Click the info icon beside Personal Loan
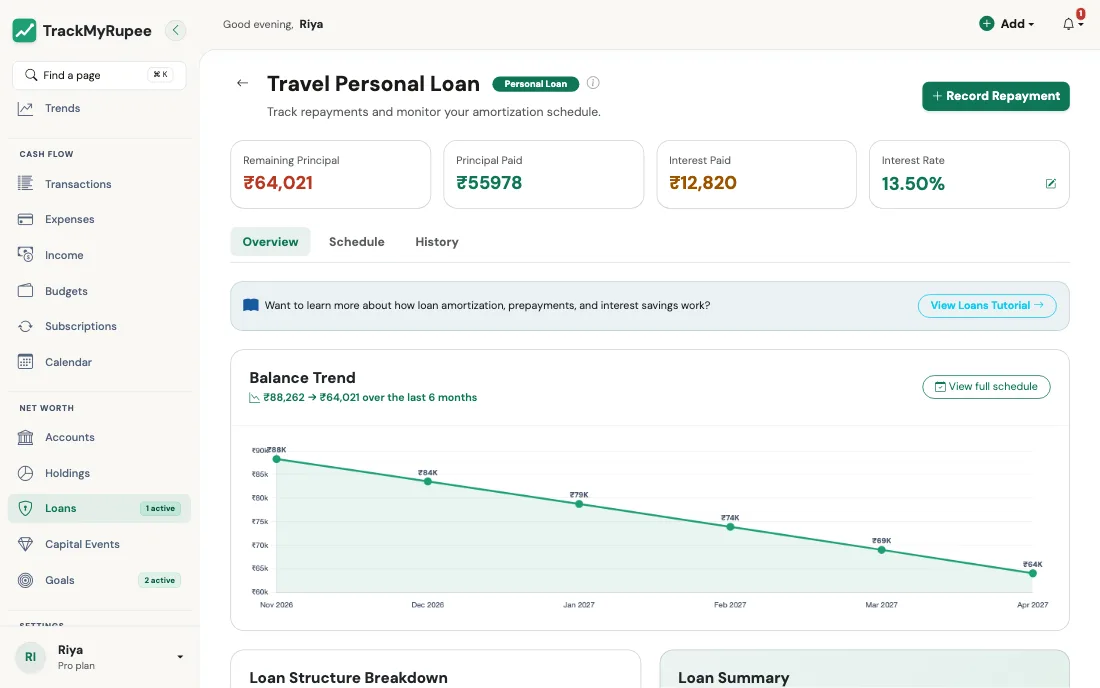This screenshot has width=1100, height=688. click(x=593, y=83)
